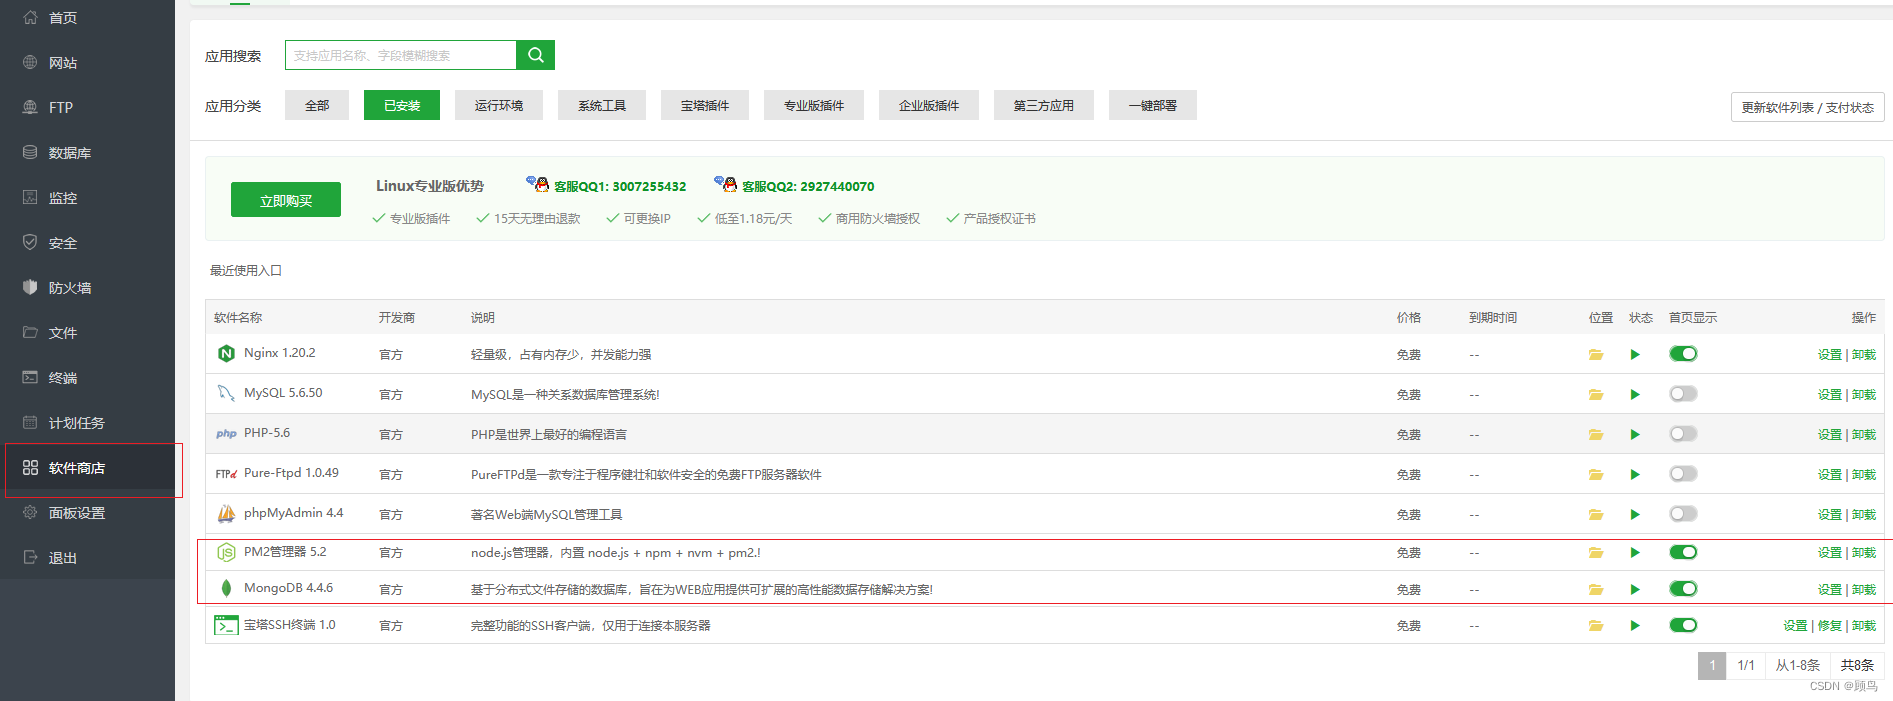Click 卸载 for PM2管理器 5.2
The width and height of the screenshot is (1893, 701).
1864,553
